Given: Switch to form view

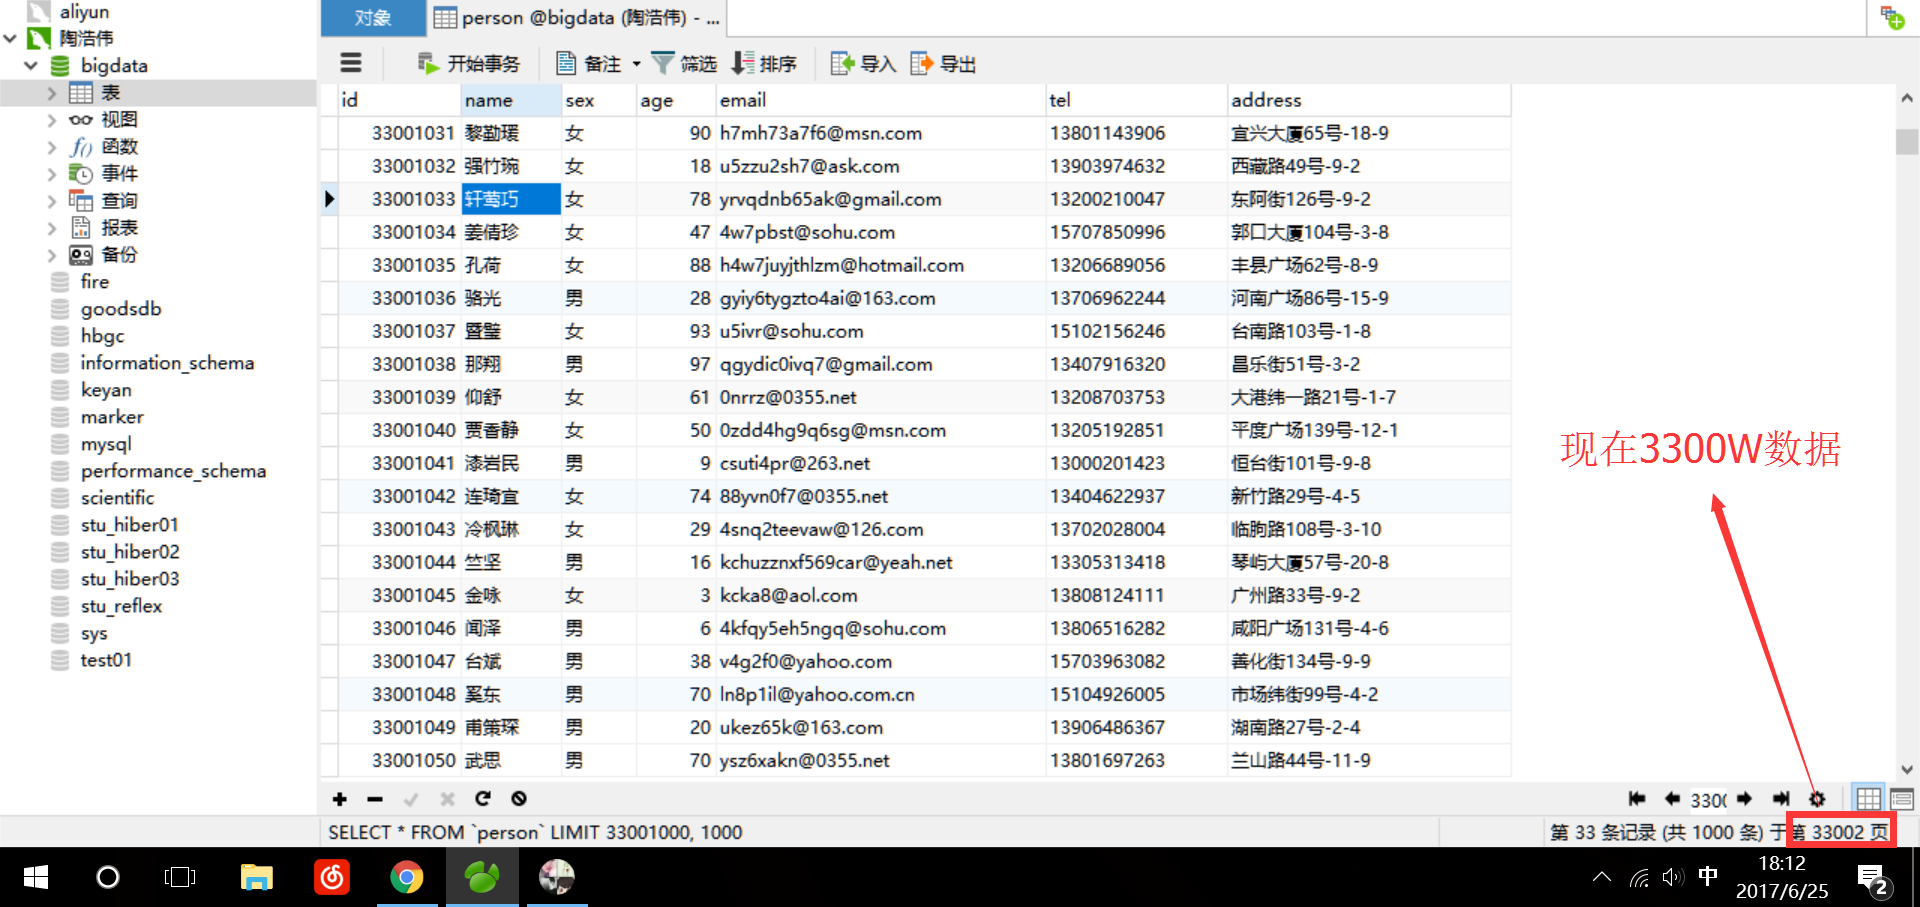Looking at the screenshot, I should (1902, 798).
